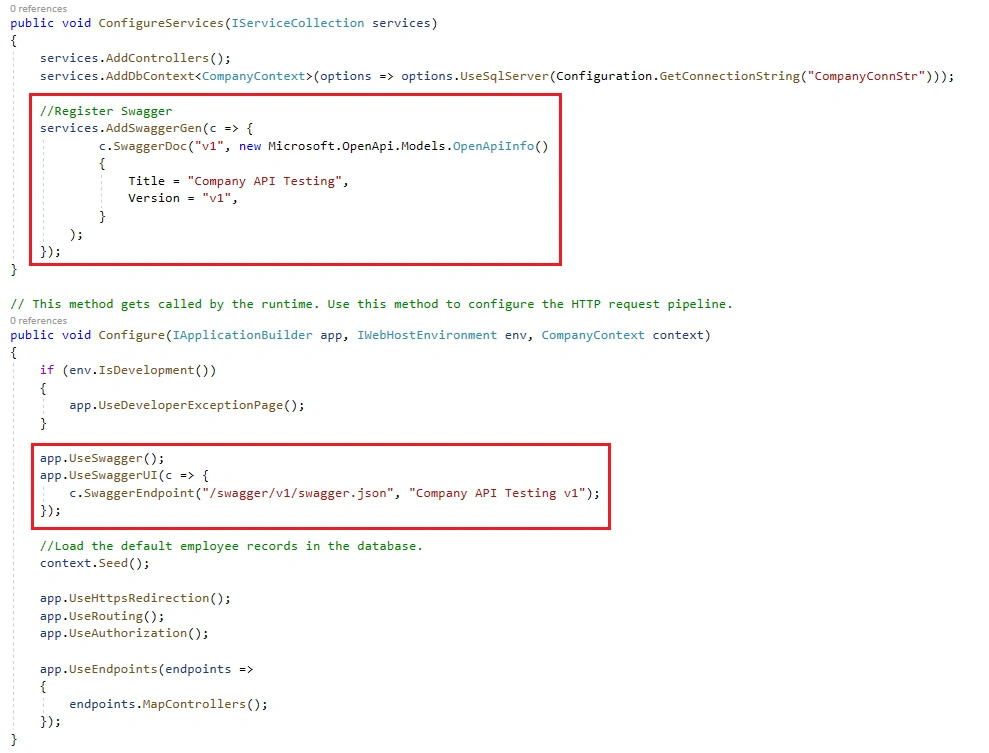989x753 pixels.
Task: Click the '0 references' CodeLens above Configure method
Action: point(38,320)
